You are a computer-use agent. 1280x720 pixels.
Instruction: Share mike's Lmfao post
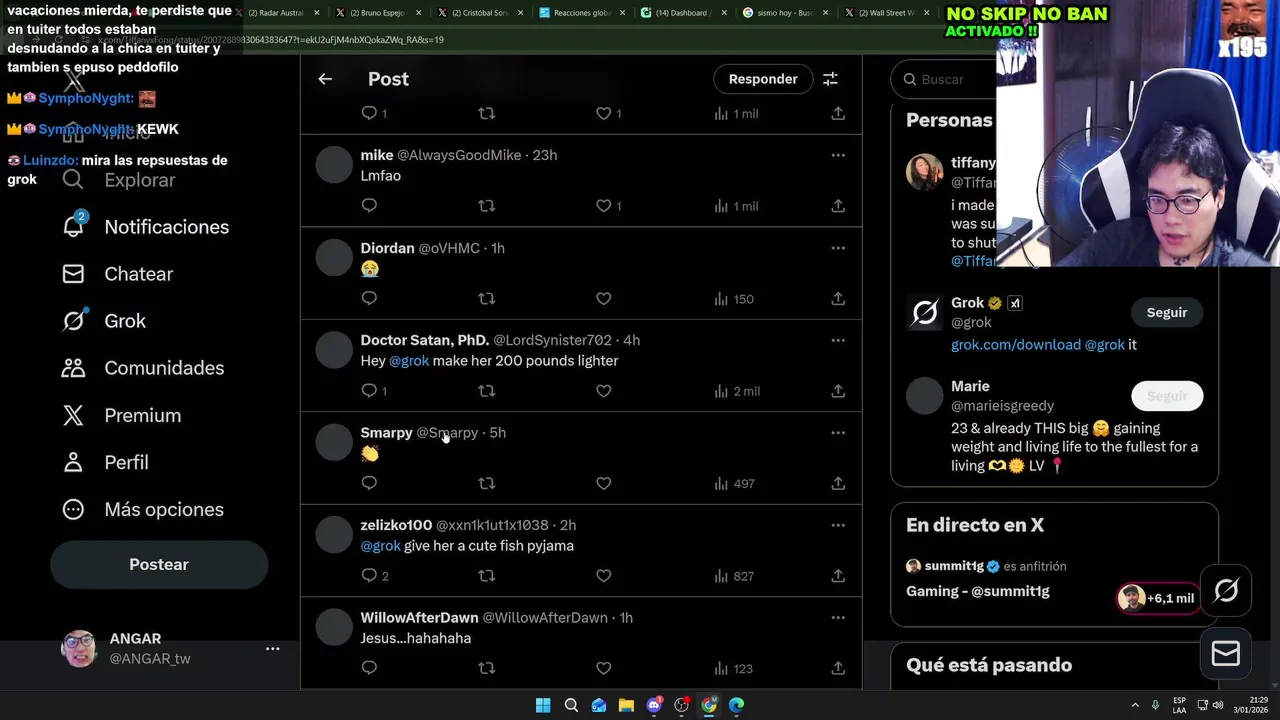838,206
